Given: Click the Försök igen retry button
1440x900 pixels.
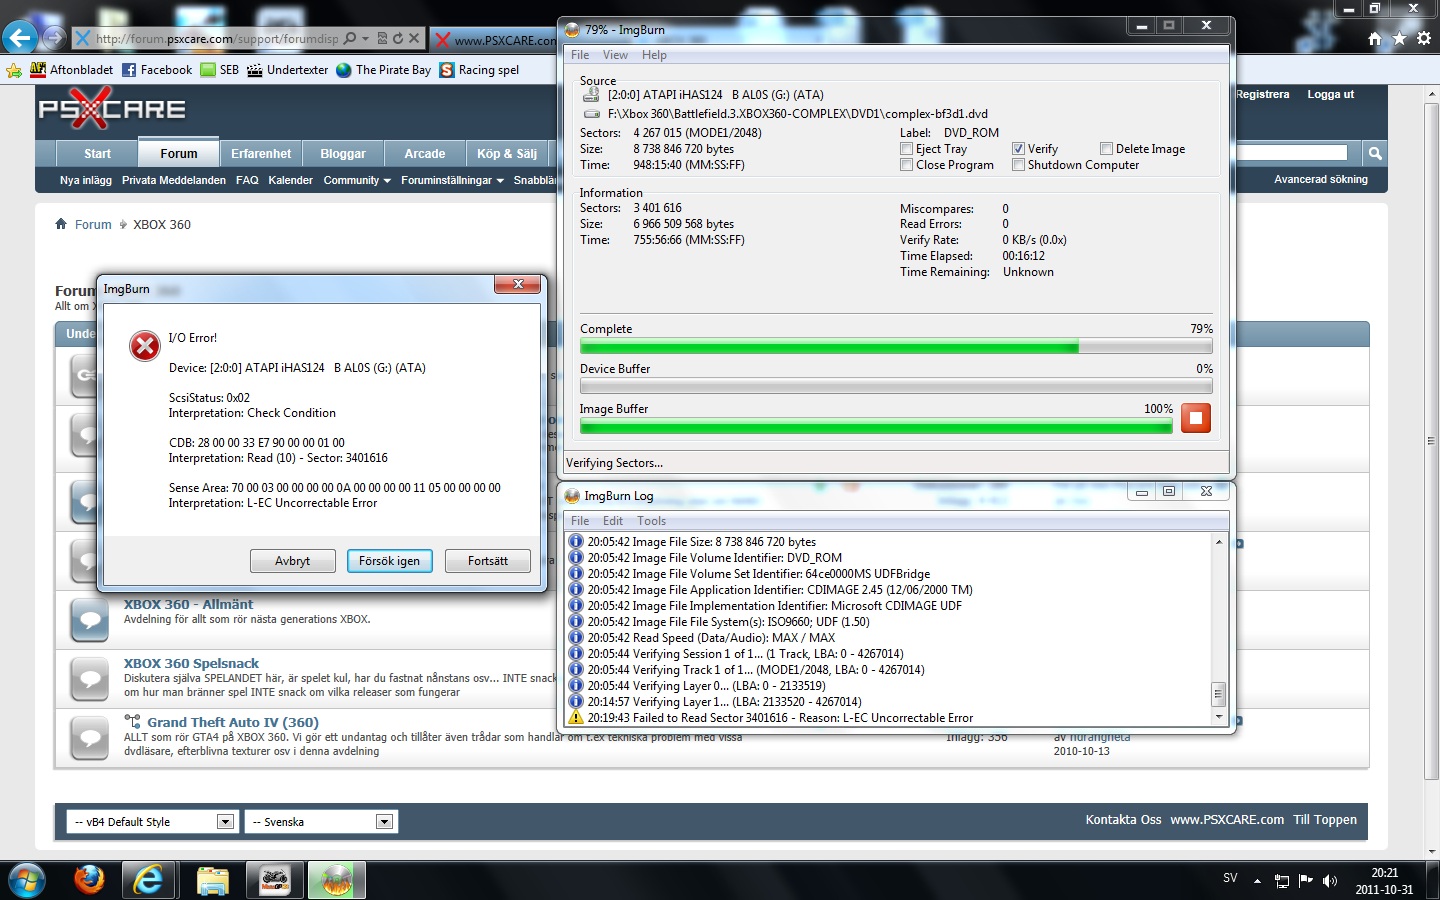Looking at the screenshot, I should [389, 561].
